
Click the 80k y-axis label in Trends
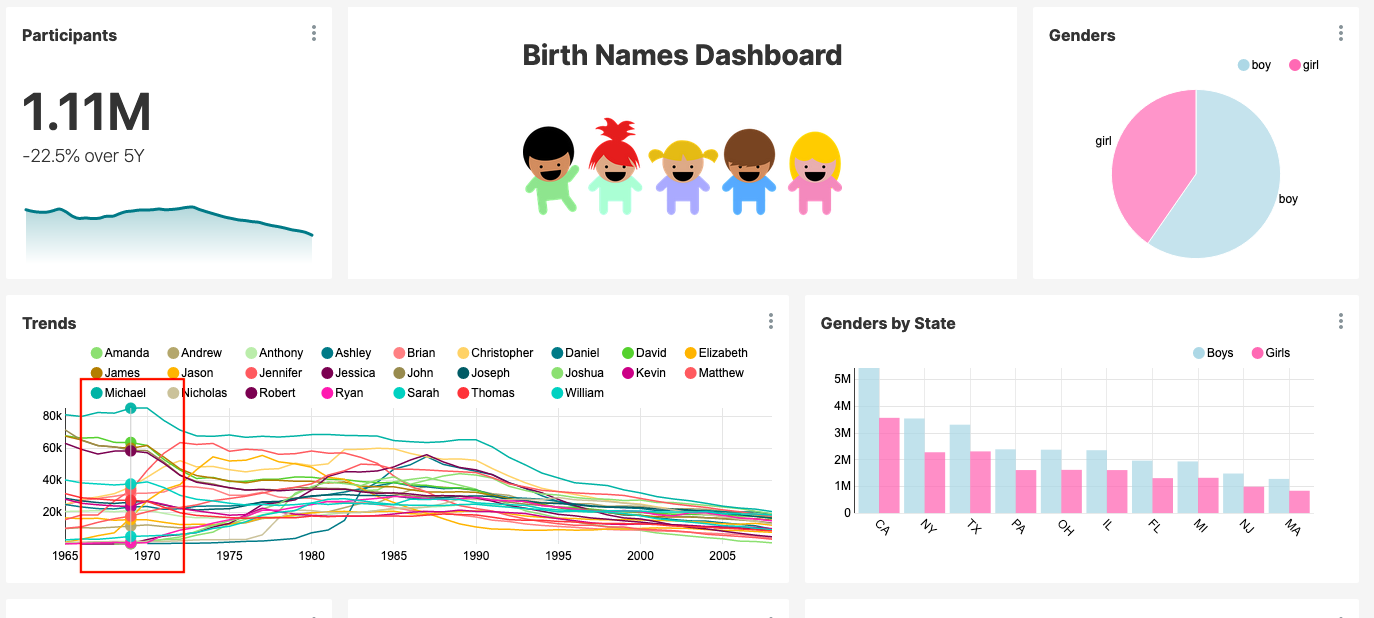52,415
